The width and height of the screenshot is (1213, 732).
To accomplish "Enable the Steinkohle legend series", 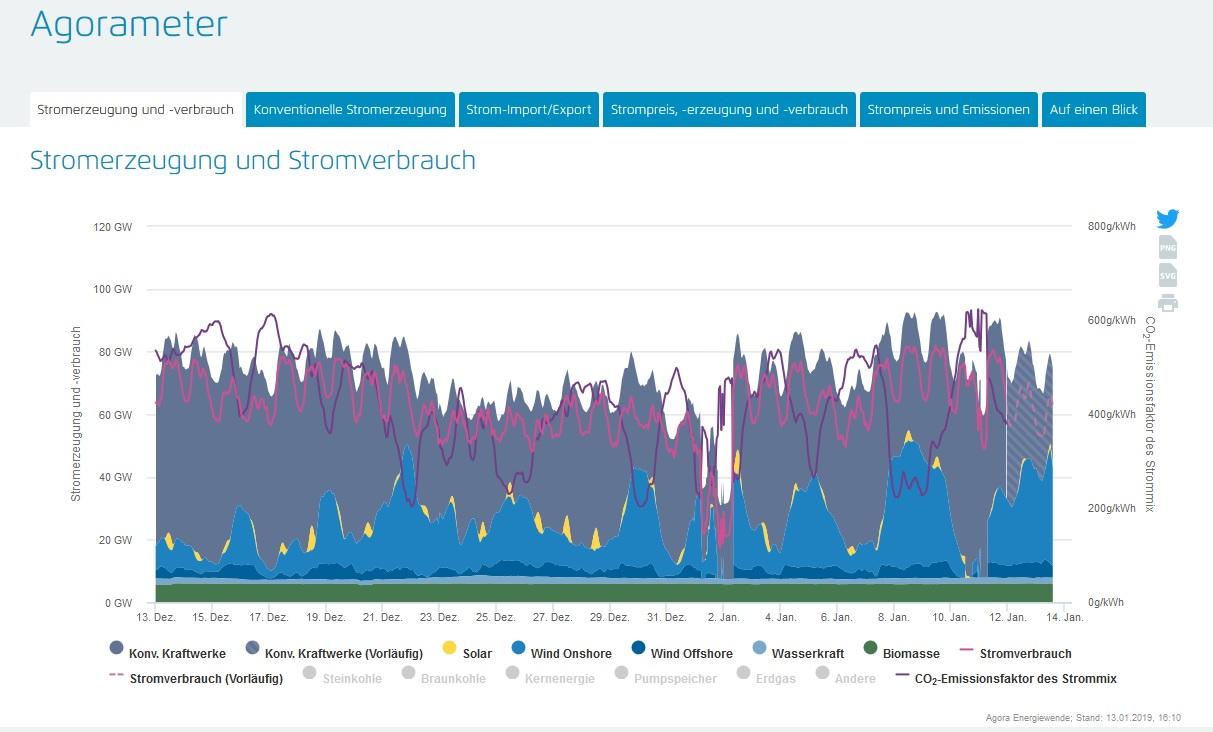I will tap(343, 678).
